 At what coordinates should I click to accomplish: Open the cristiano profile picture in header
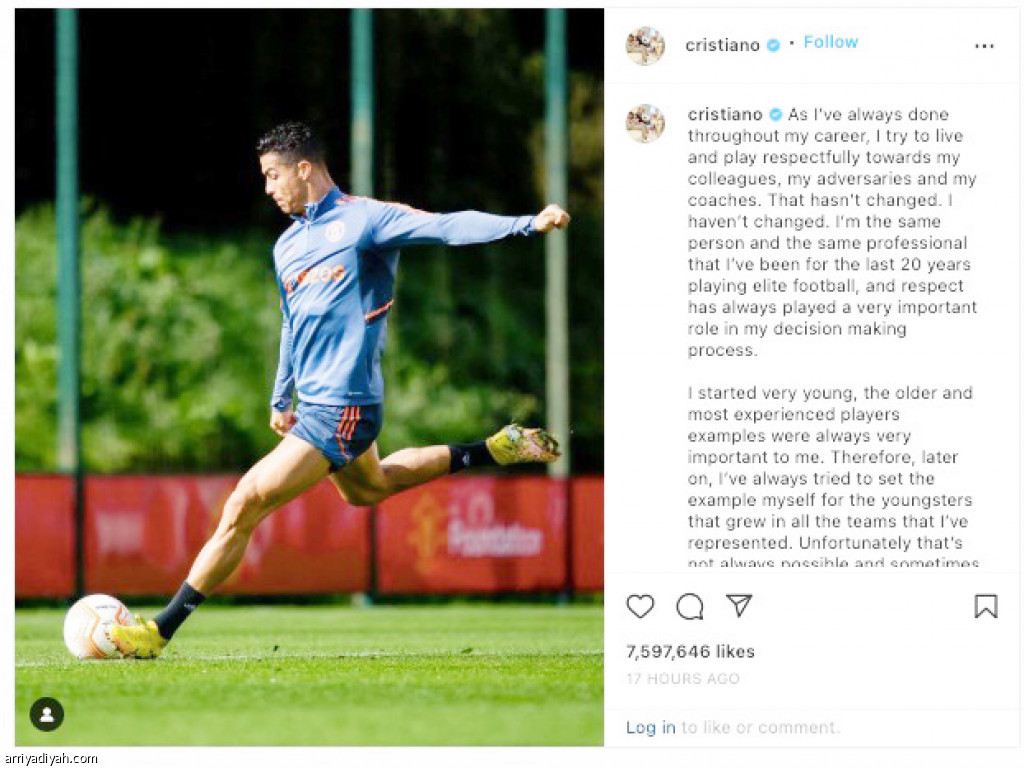[645, 46]
